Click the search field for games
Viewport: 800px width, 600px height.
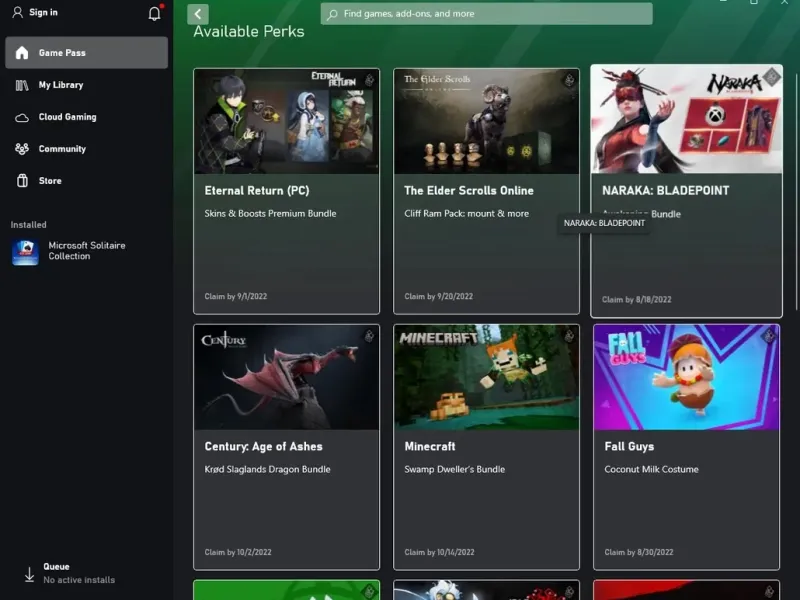click(486, 14)
